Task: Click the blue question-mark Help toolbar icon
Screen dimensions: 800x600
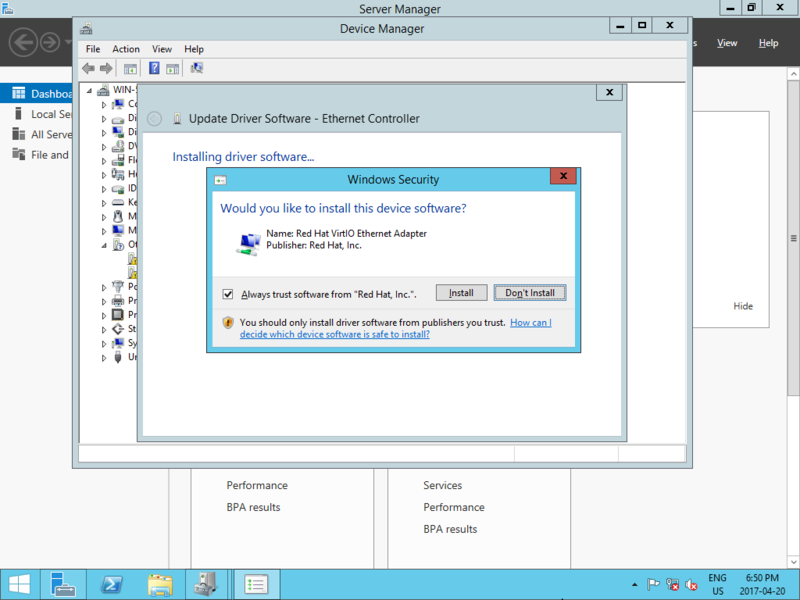Action: [x=154, y=68]
